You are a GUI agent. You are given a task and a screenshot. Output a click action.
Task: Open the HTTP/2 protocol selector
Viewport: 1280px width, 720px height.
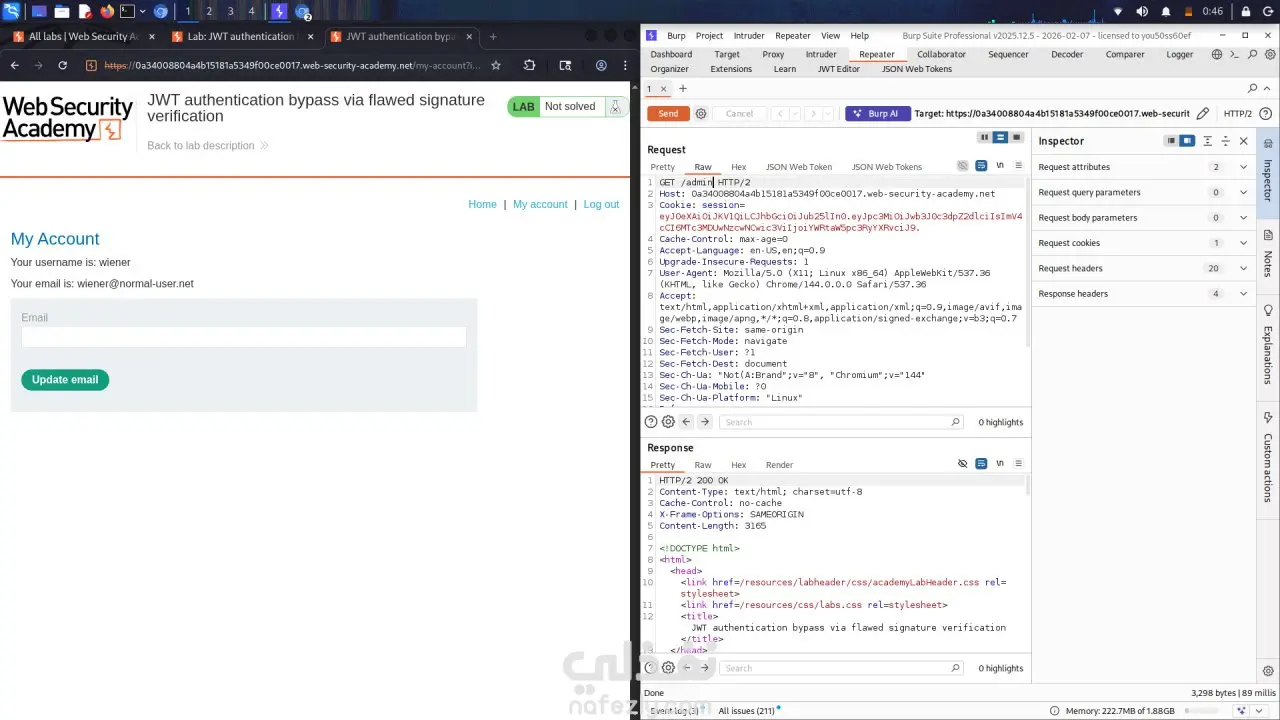point(1237,114)
